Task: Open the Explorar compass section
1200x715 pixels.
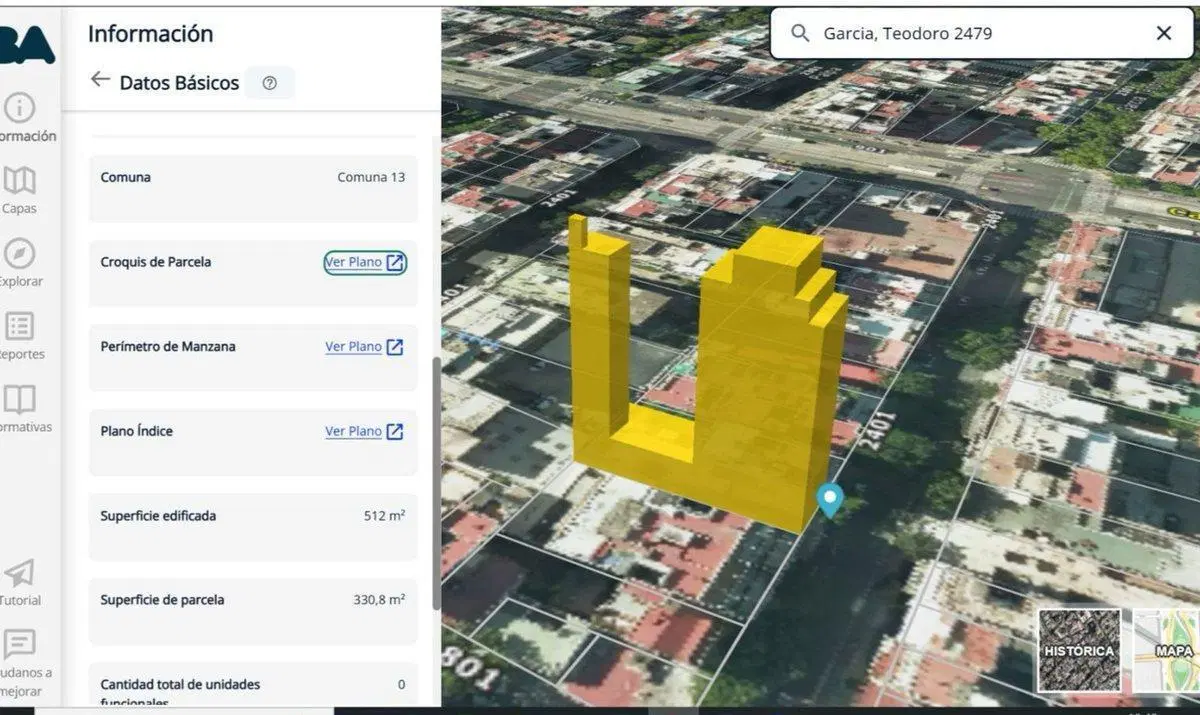Action: tap(20, 263)
